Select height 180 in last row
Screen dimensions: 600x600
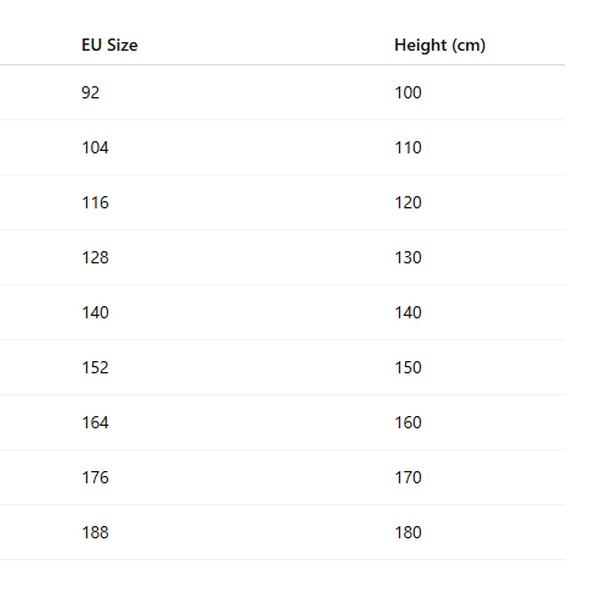click(x=408, y=533)
